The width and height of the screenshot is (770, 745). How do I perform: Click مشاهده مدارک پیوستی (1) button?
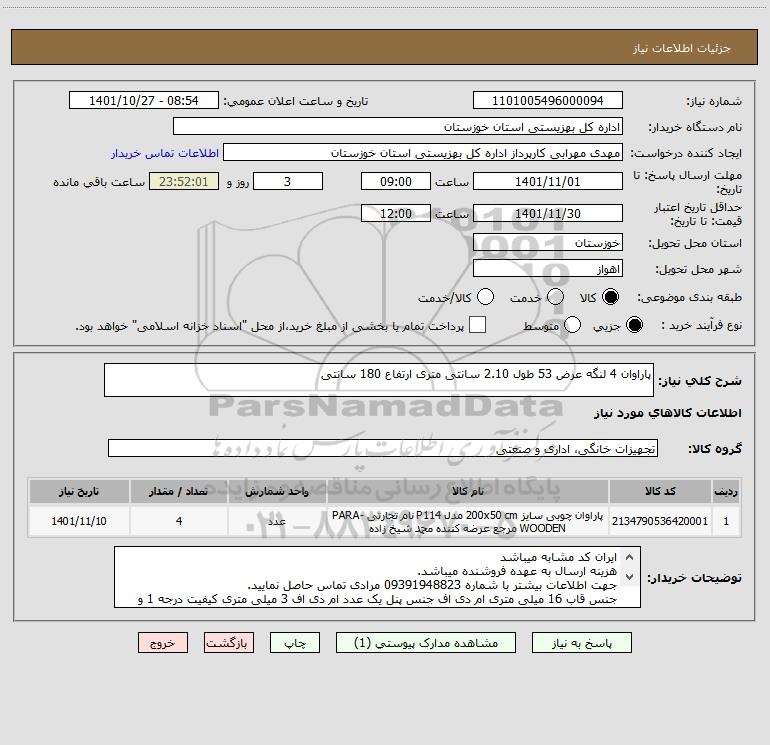[x=426, y=643]
